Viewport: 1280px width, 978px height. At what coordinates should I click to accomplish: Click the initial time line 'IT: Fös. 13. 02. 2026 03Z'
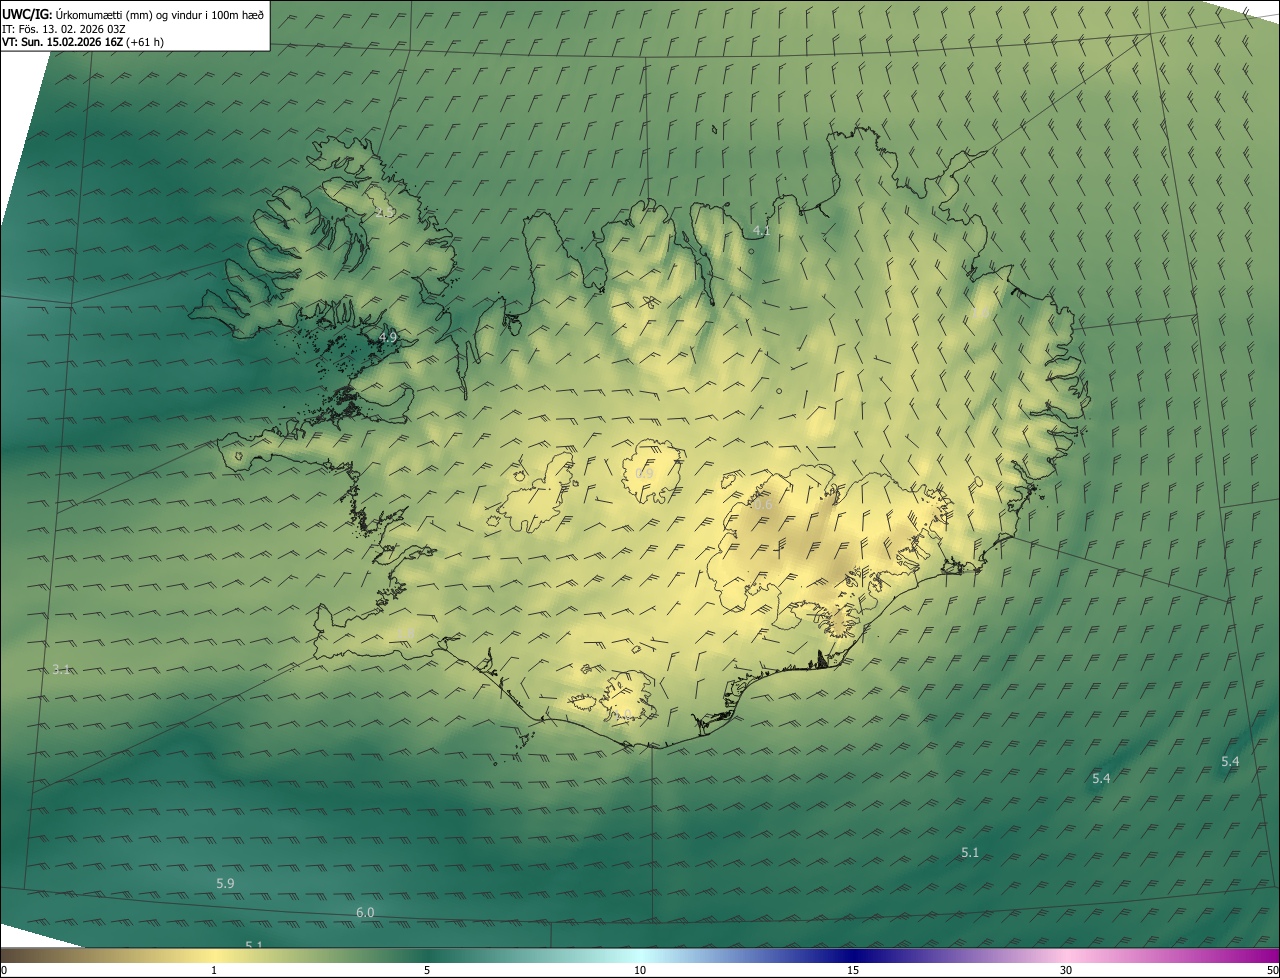pyautogui.click(x=65, y=28)
